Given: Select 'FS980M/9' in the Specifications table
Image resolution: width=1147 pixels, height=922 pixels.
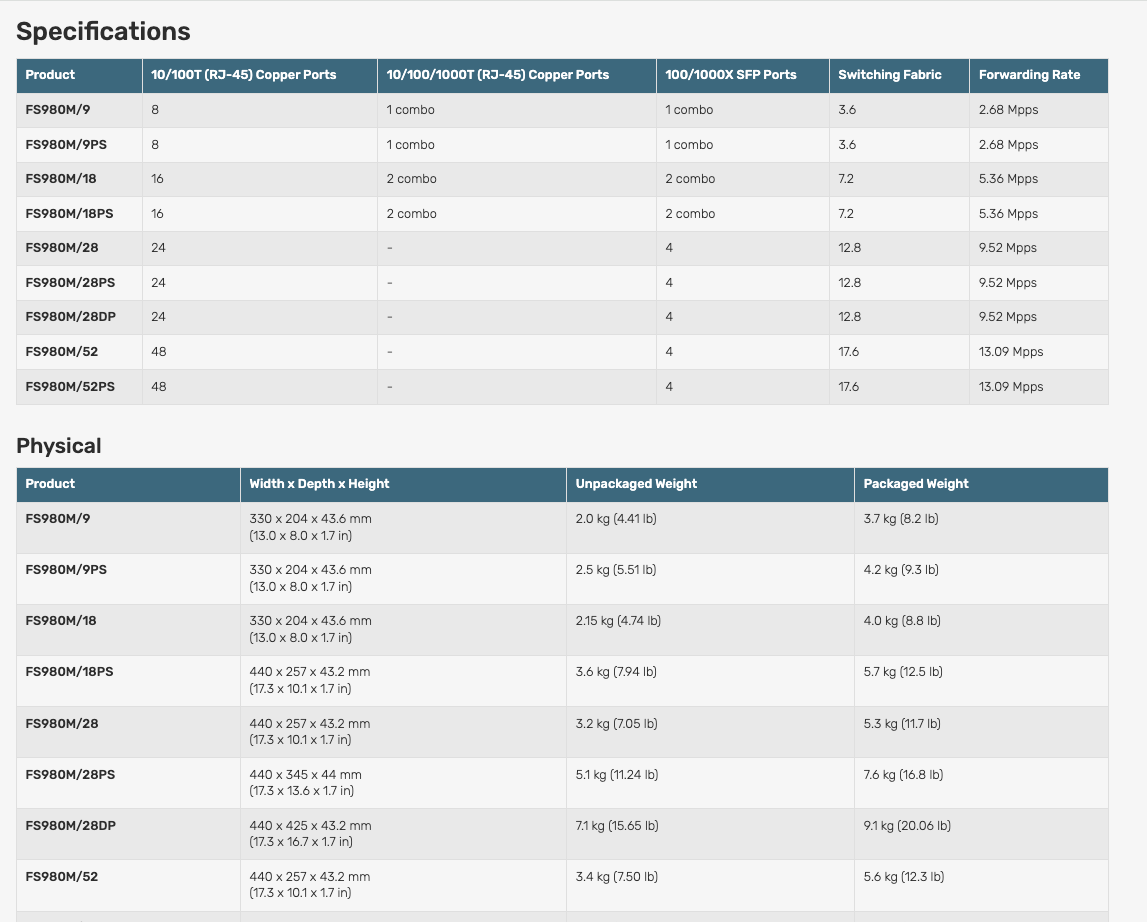Looking at the screenshot, I should tap(58, 110).
